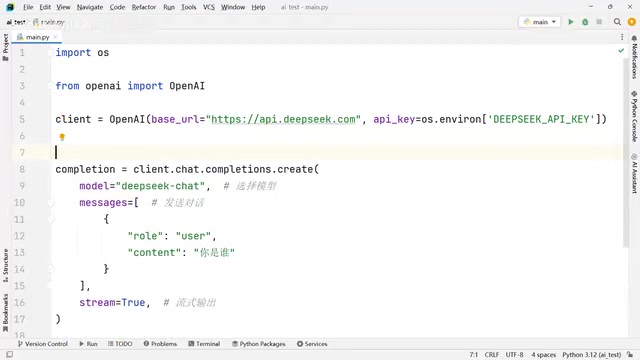Change file encoding via UTF-8 indicator
The width and height of the screenshot is (640, 360).
pos(514,355)
